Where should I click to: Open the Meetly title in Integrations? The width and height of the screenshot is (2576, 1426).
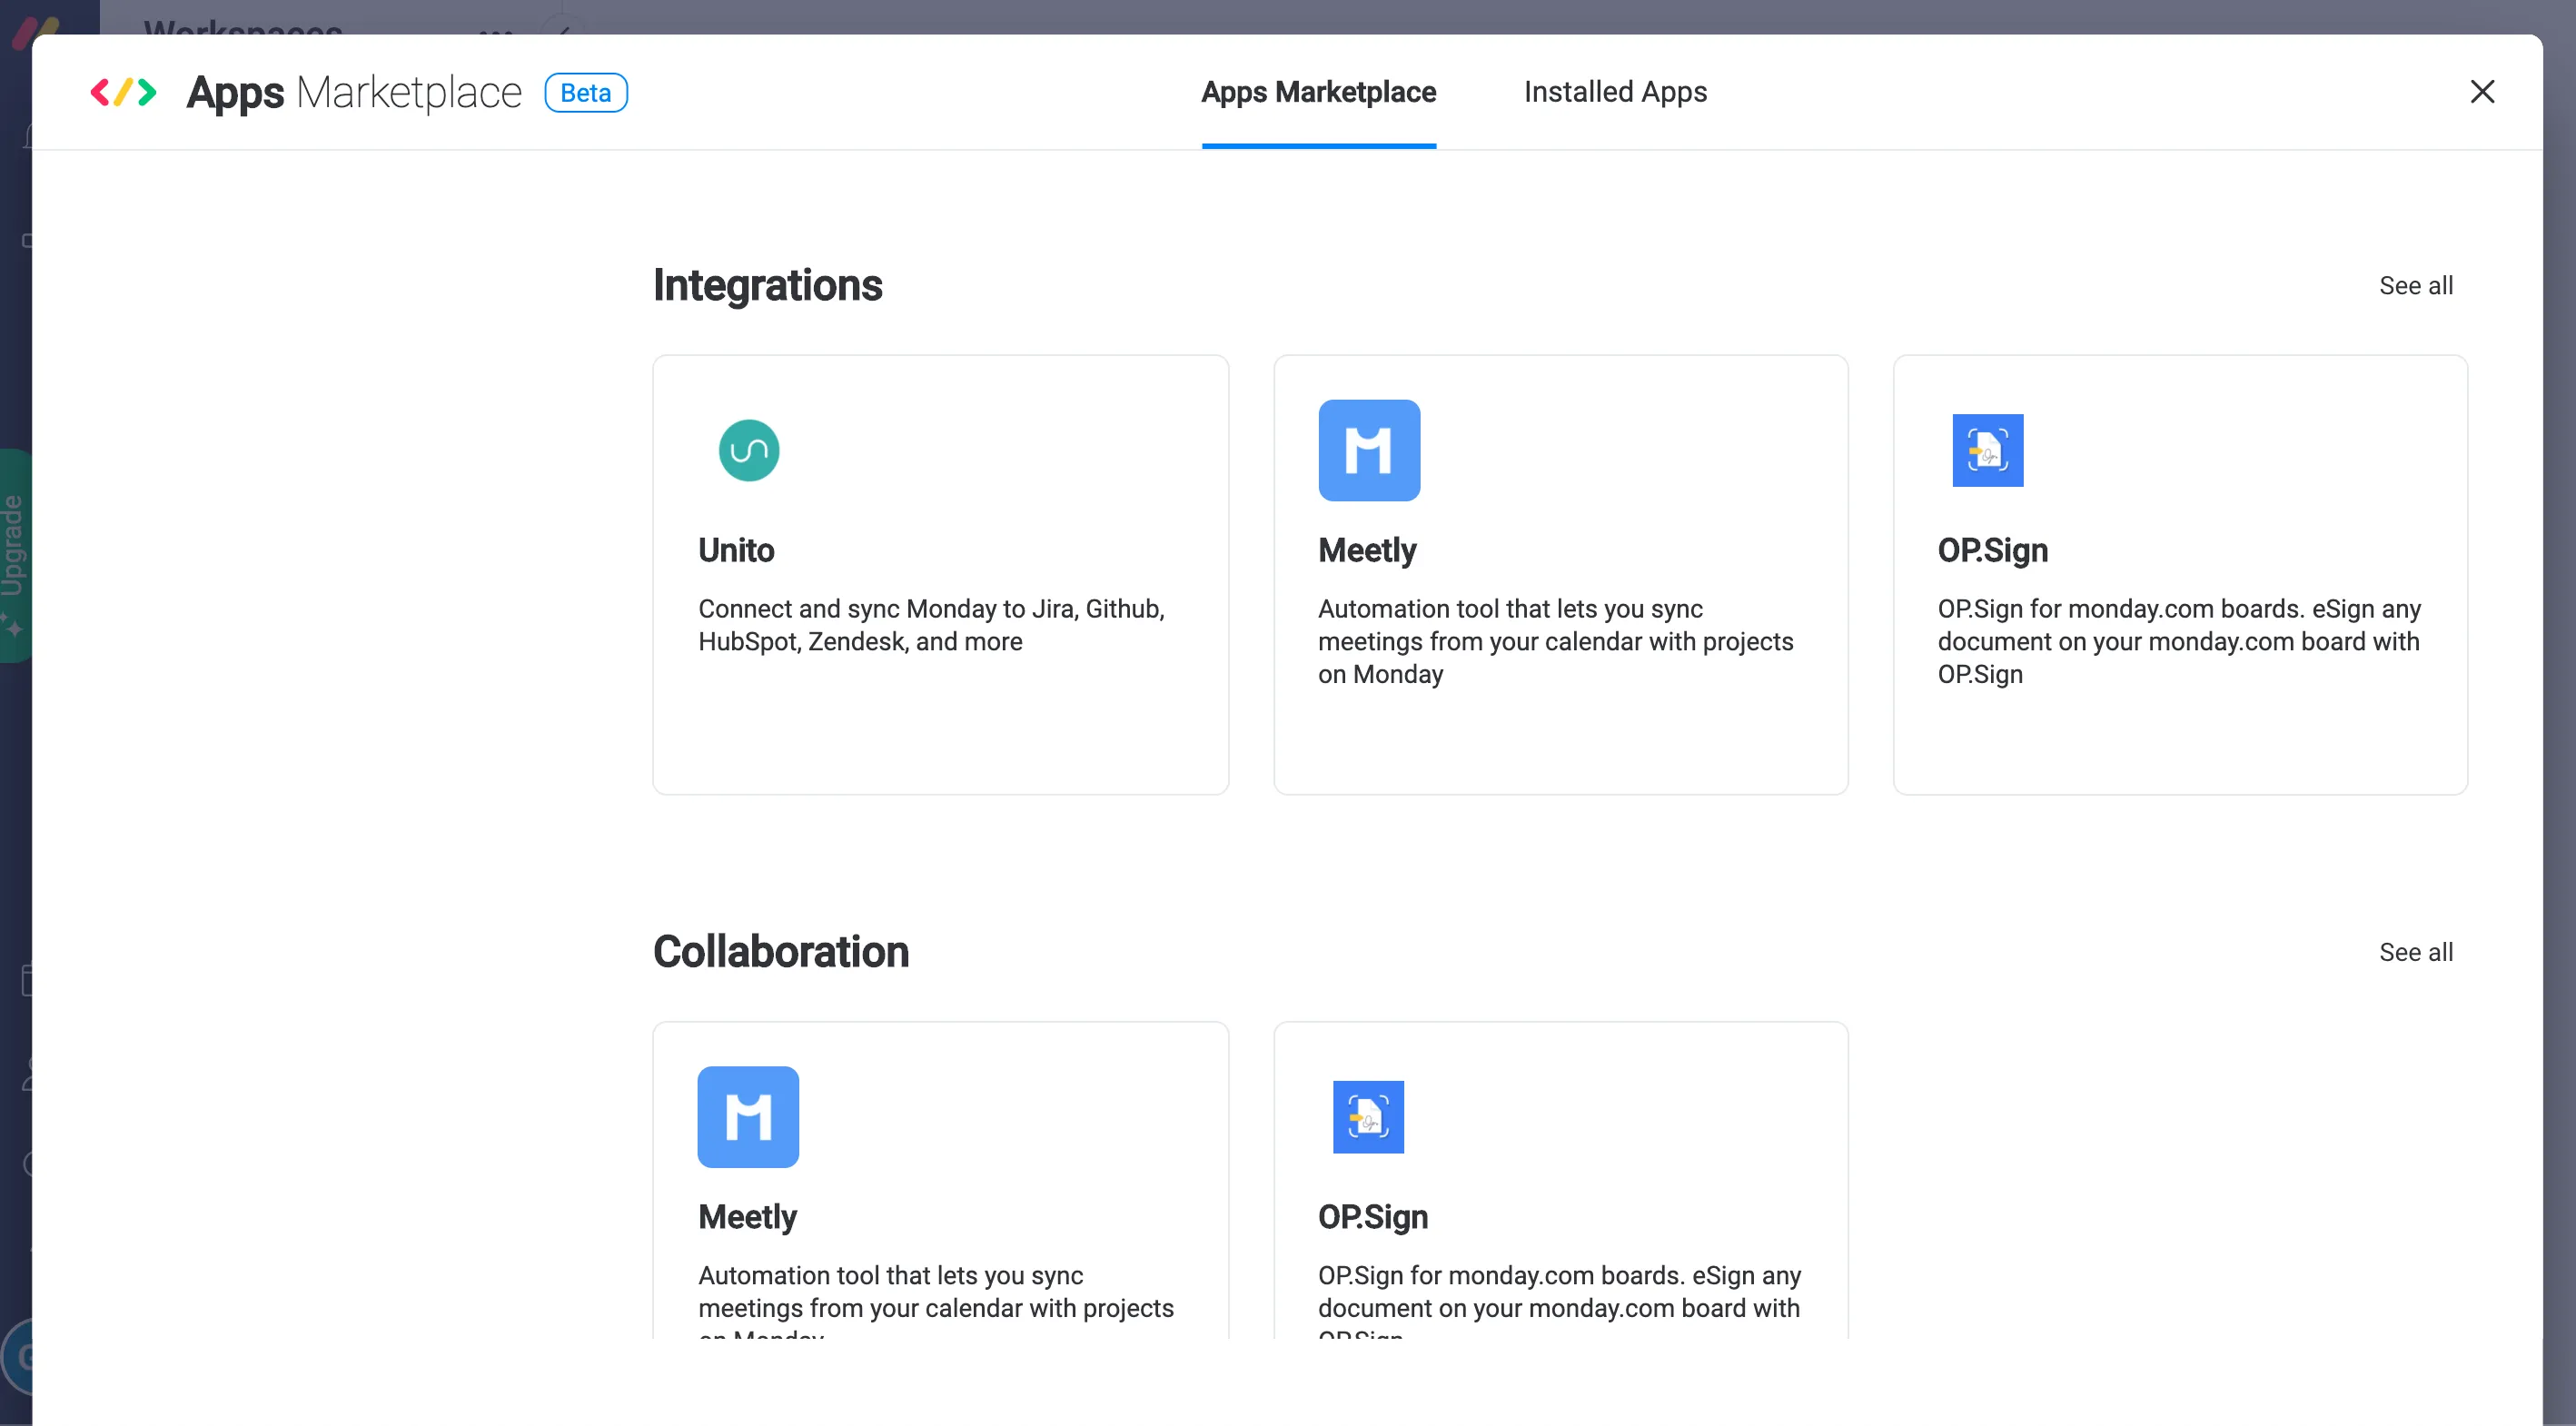[x=1367, y=550]
